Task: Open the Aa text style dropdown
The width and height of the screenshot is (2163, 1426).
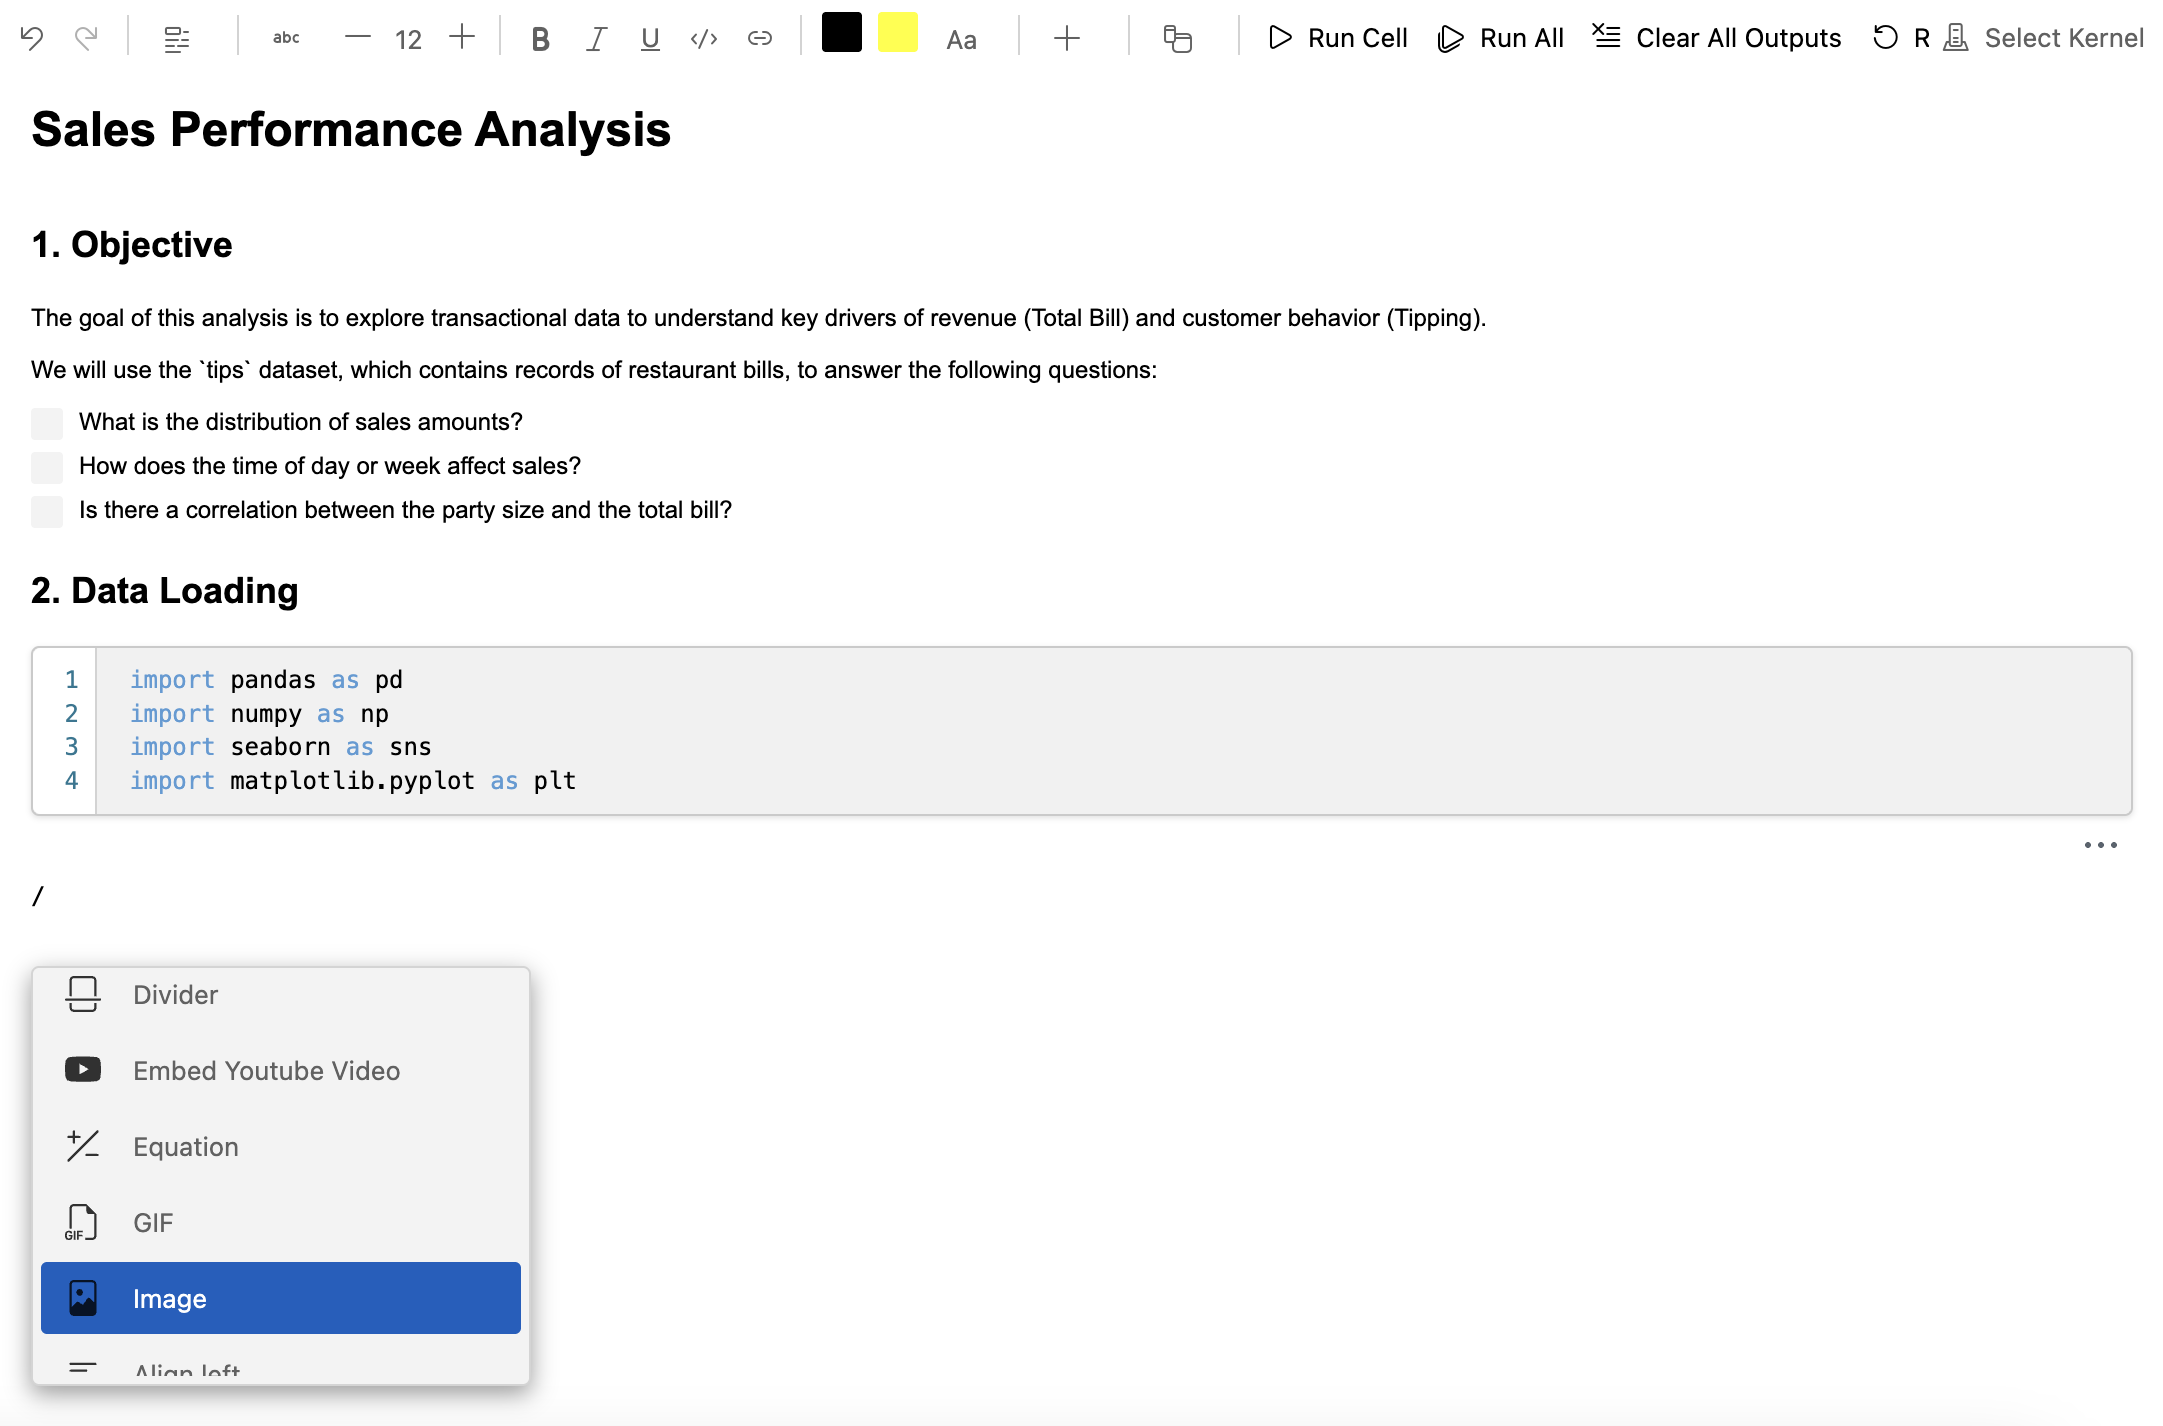Action: tap(961, 40)
